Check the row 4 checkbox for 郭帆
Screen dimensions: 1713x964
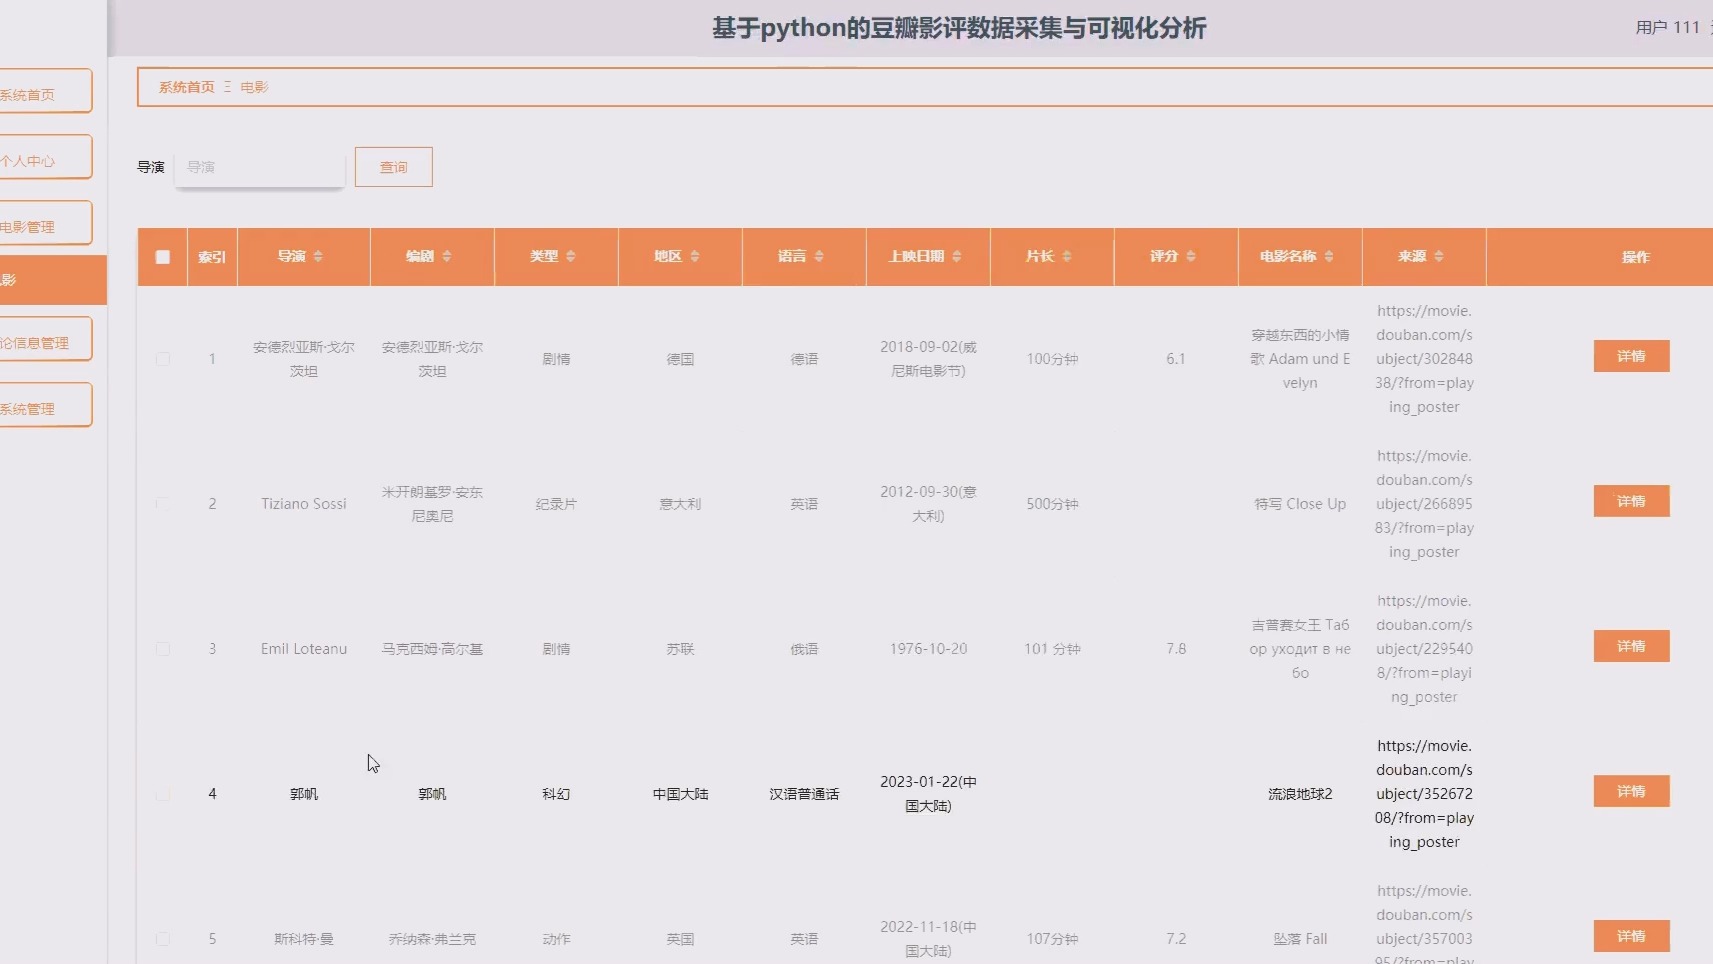[163, 794]
